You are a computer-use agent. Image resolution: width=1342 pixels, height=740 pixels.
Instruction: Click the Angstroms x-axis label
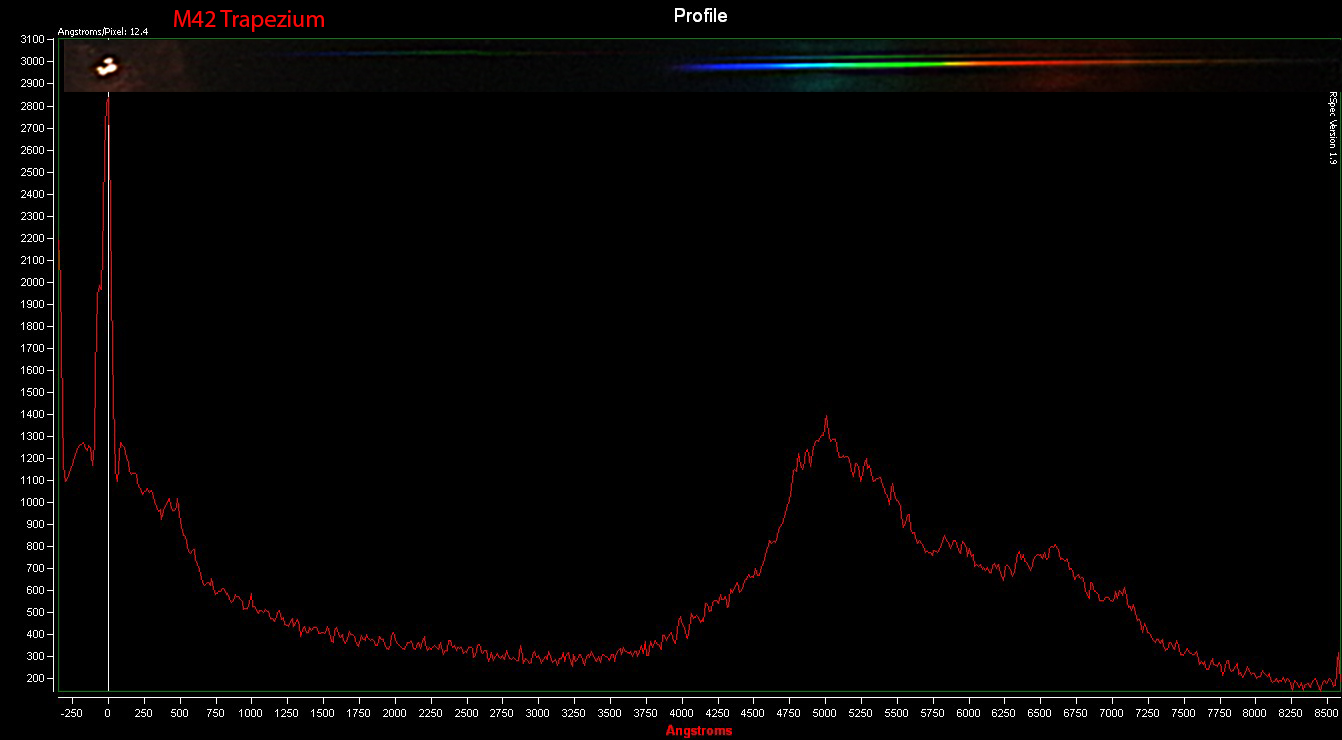click(700, 729)
